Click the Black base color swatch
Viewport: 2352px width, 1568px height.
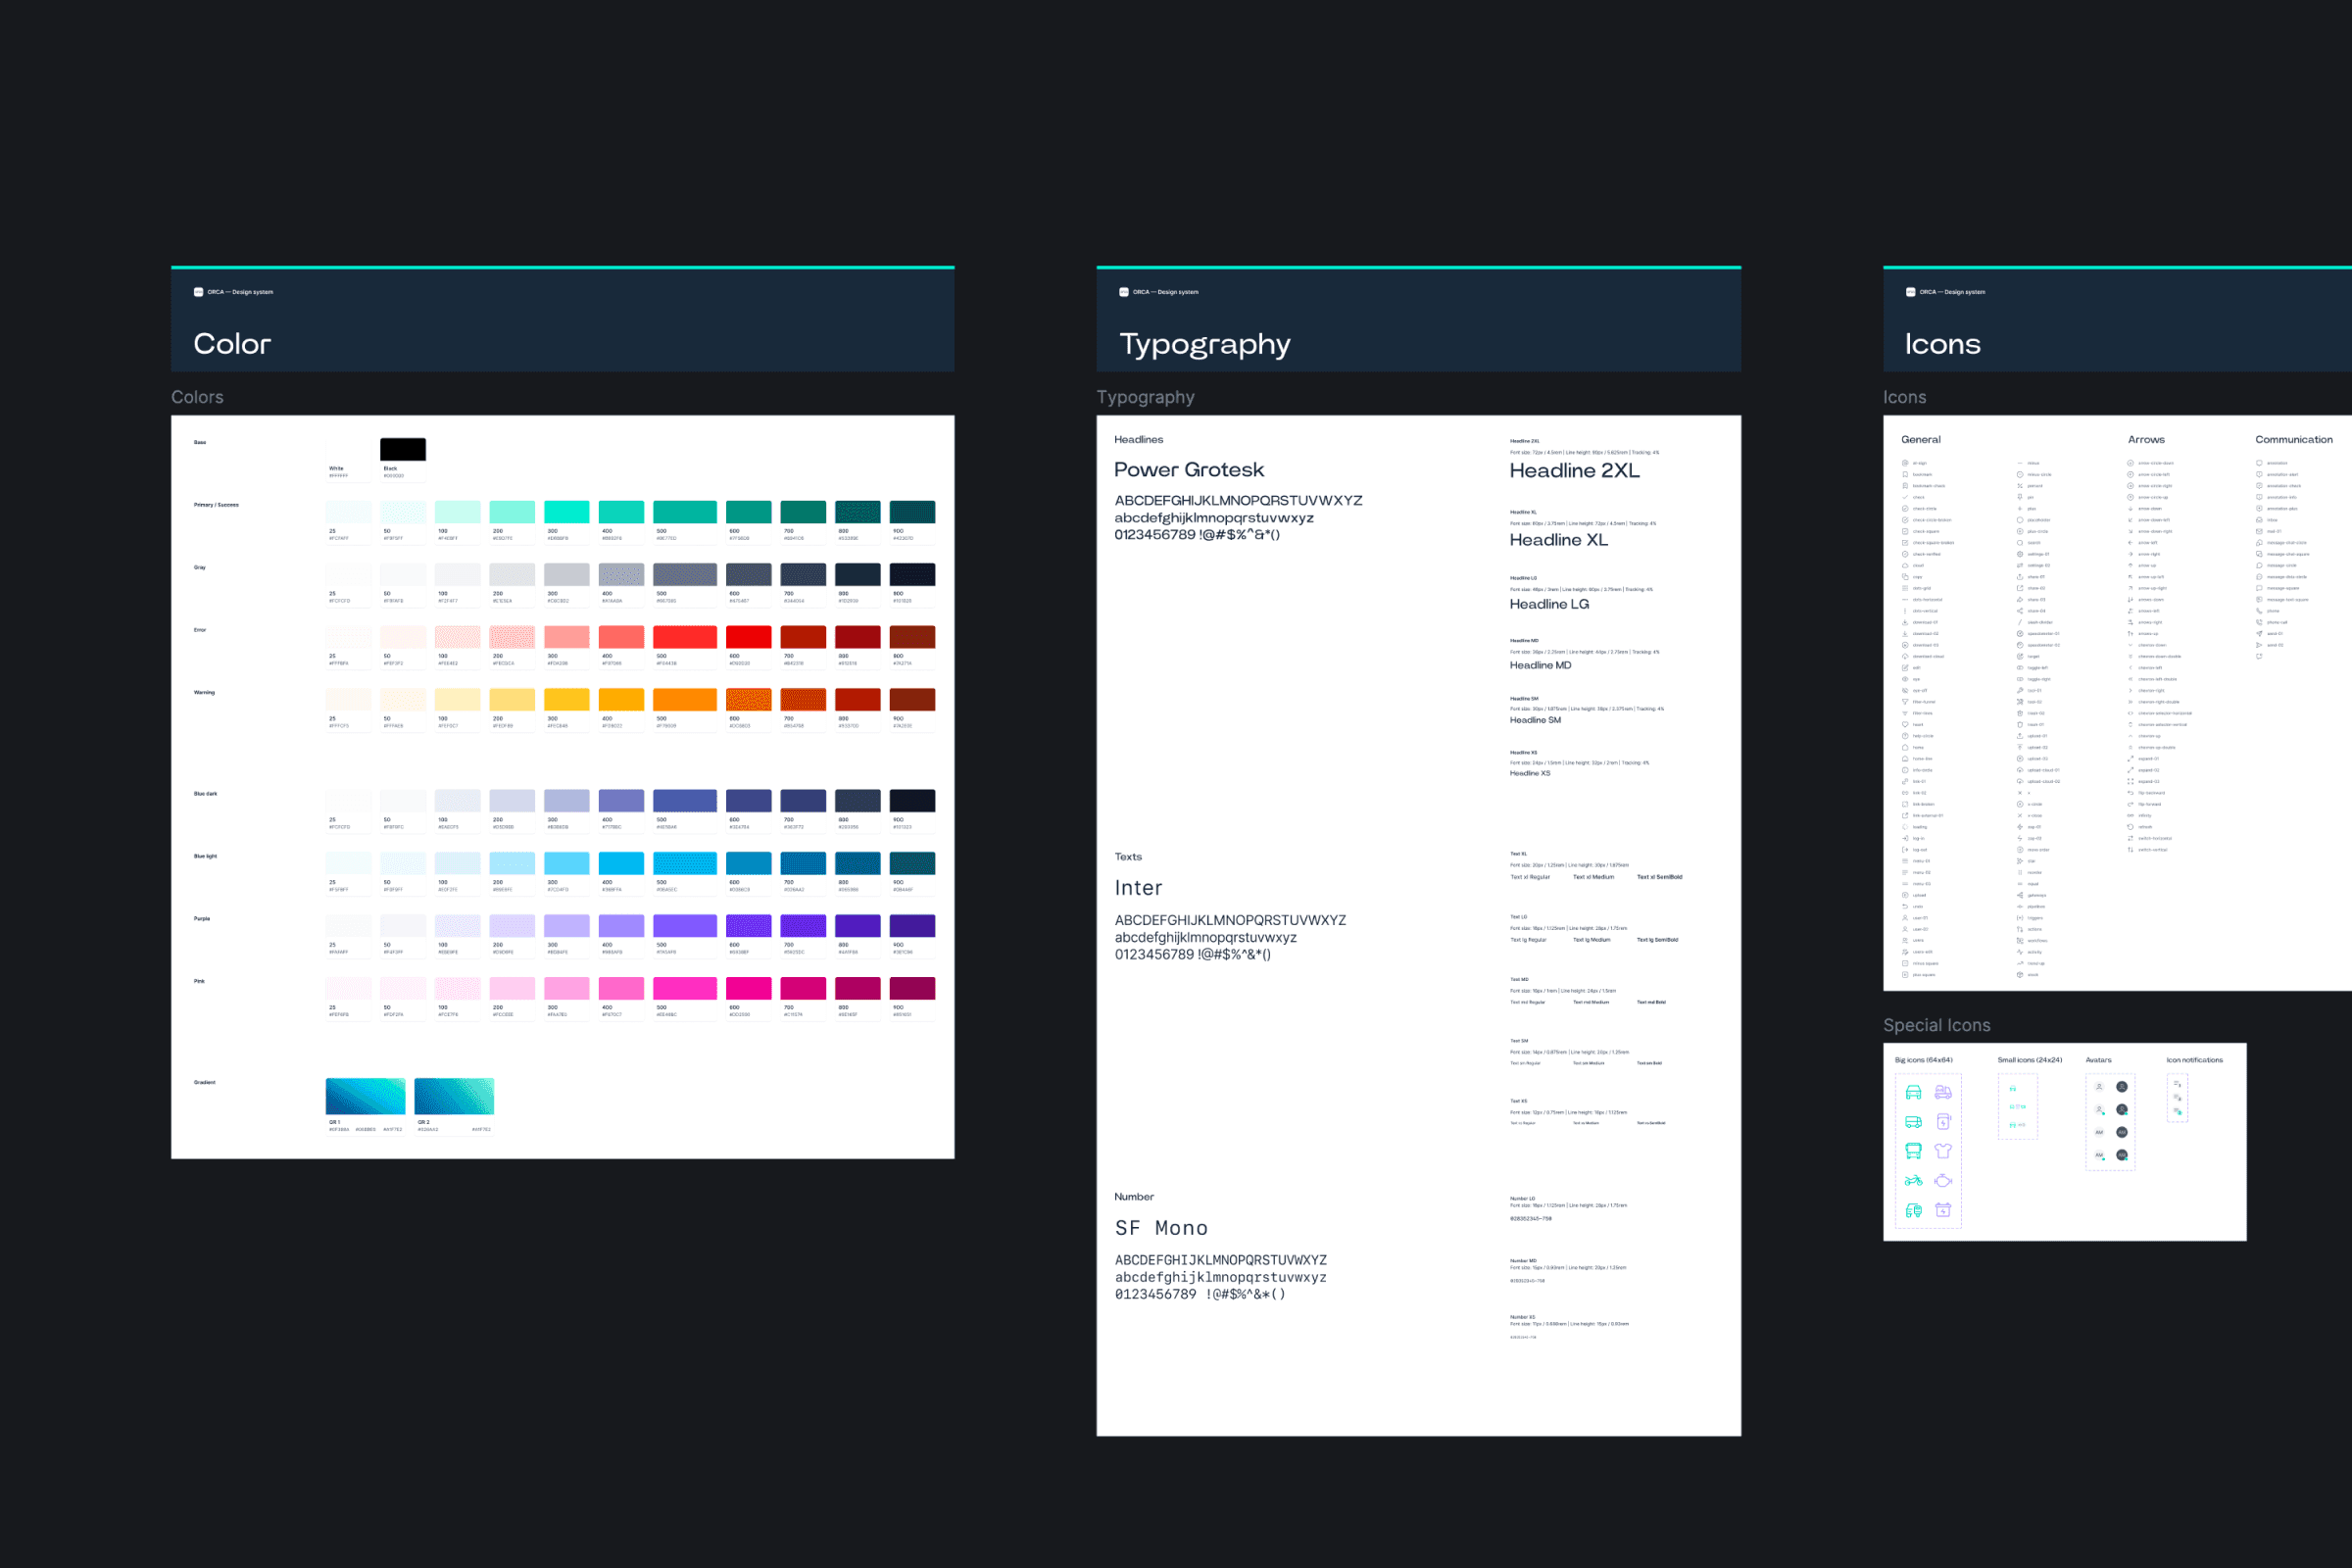[403, 449]
